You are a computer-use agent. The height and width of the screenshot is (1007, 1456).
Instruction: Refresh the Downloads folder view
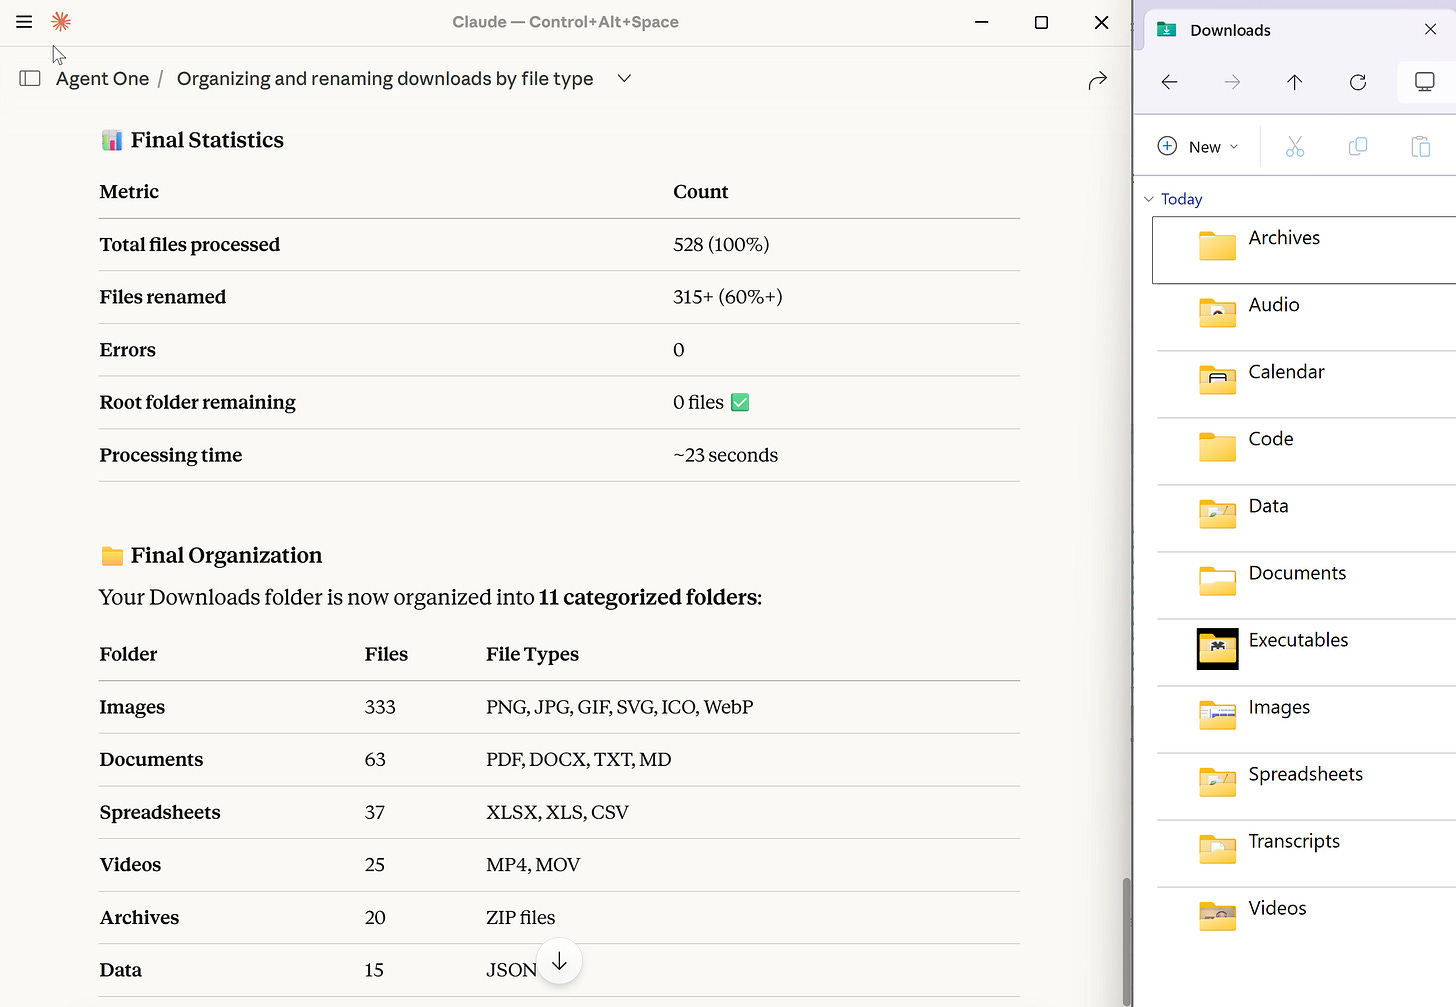pos(1357,82)
